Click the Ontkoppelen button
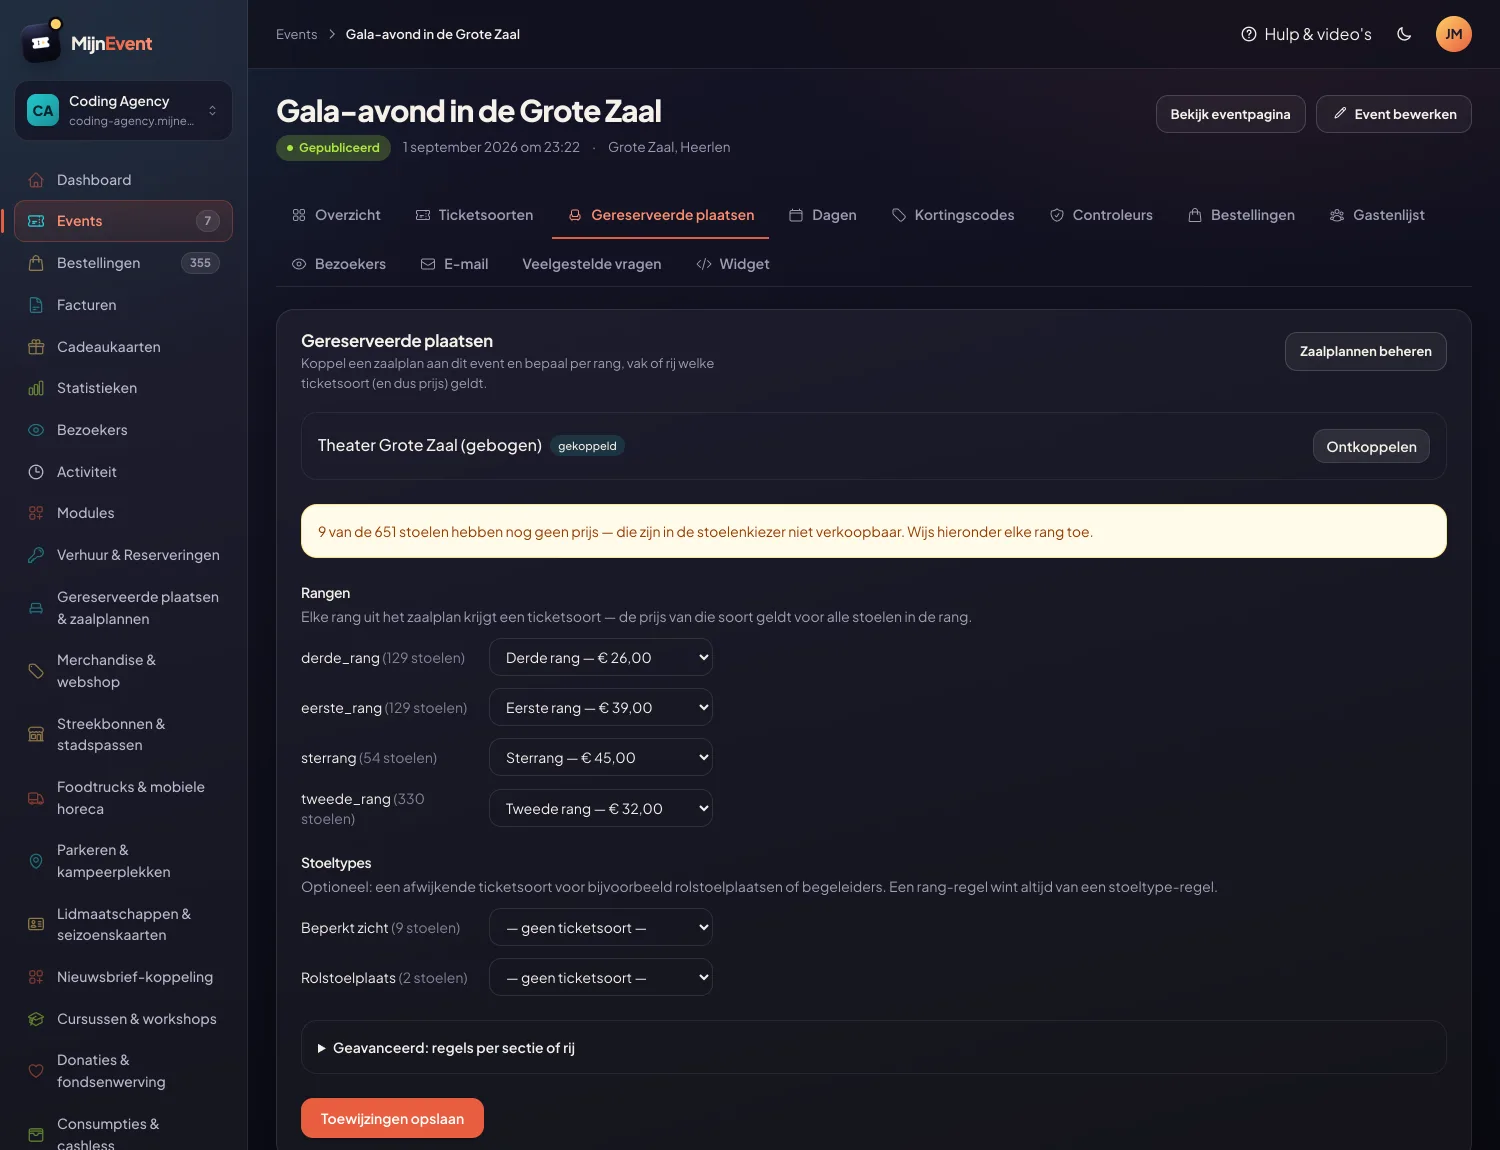The height and width of the screenshot is (1150, 1500). click(1371, 446)
